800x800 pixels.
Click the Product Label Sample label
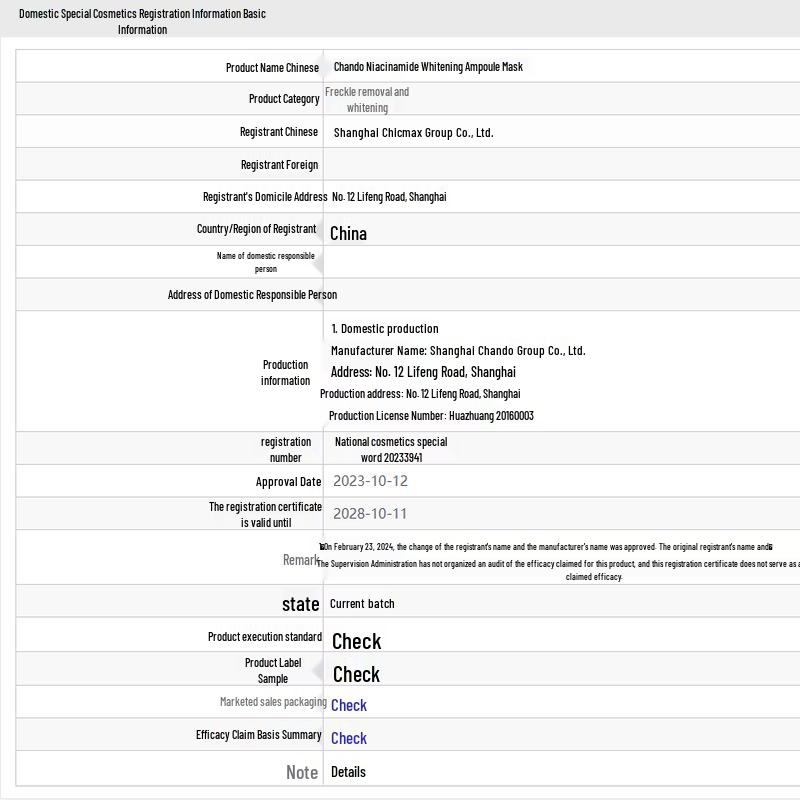[272, 670]
